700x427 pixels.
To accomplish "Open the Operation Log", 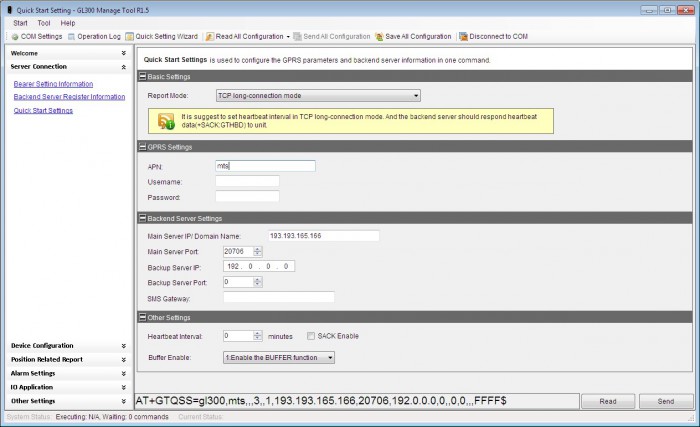I will [94, 36].
